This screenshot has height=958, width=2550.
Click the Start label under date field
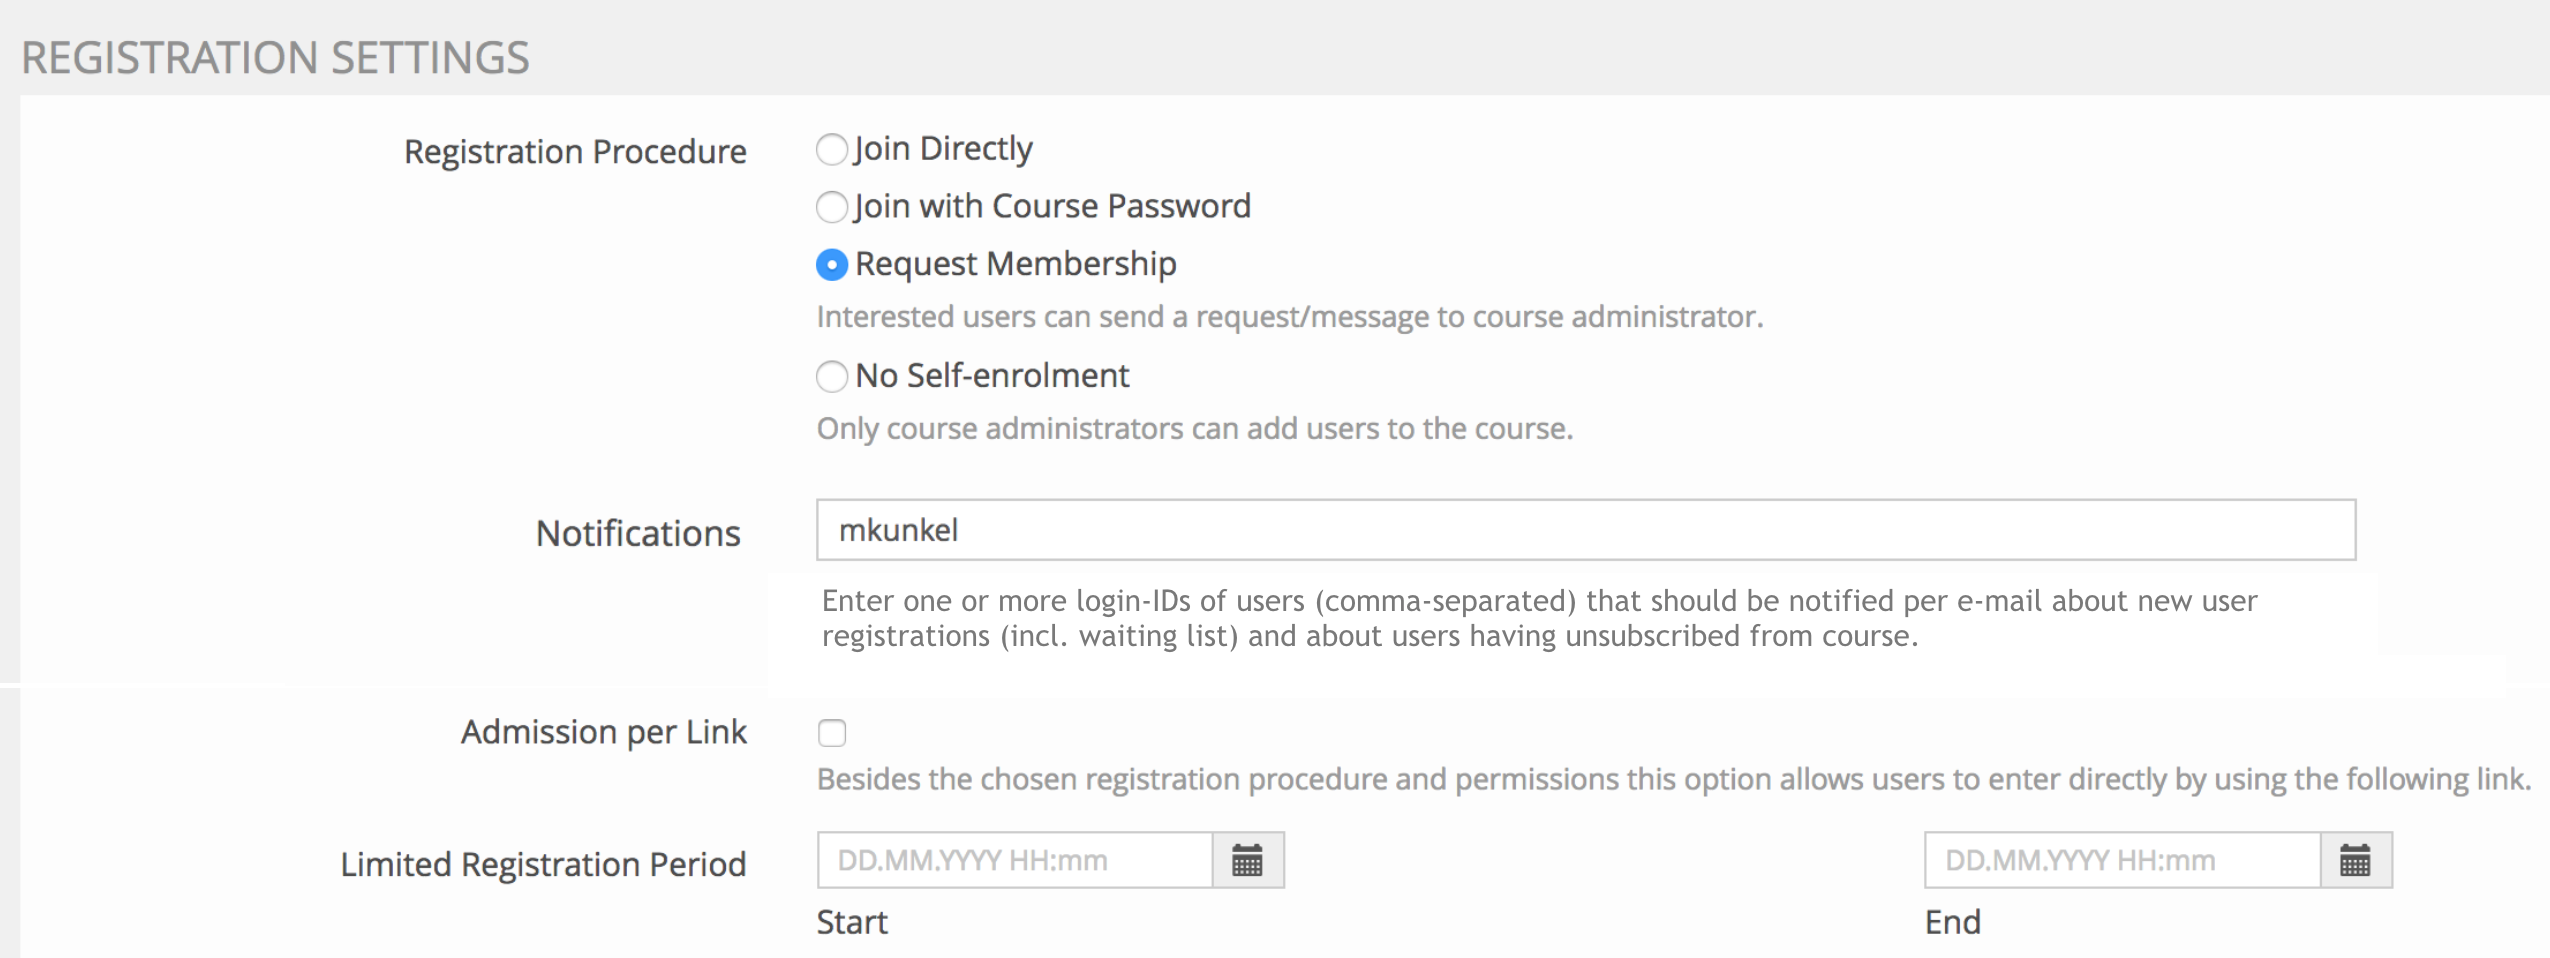(852, 922)
